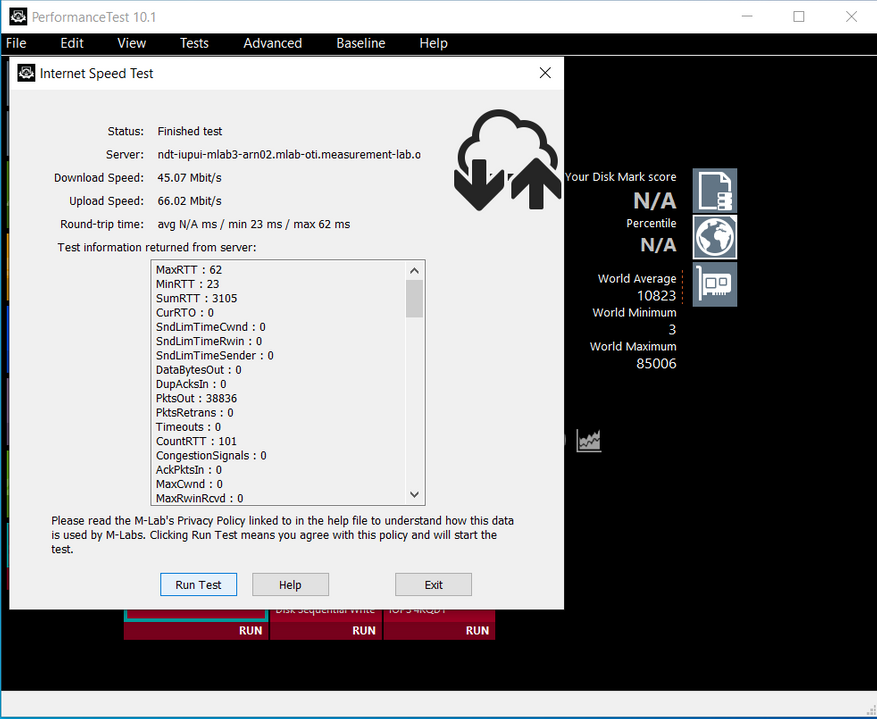Select the "DataBytesOut : 0" line

199,370
